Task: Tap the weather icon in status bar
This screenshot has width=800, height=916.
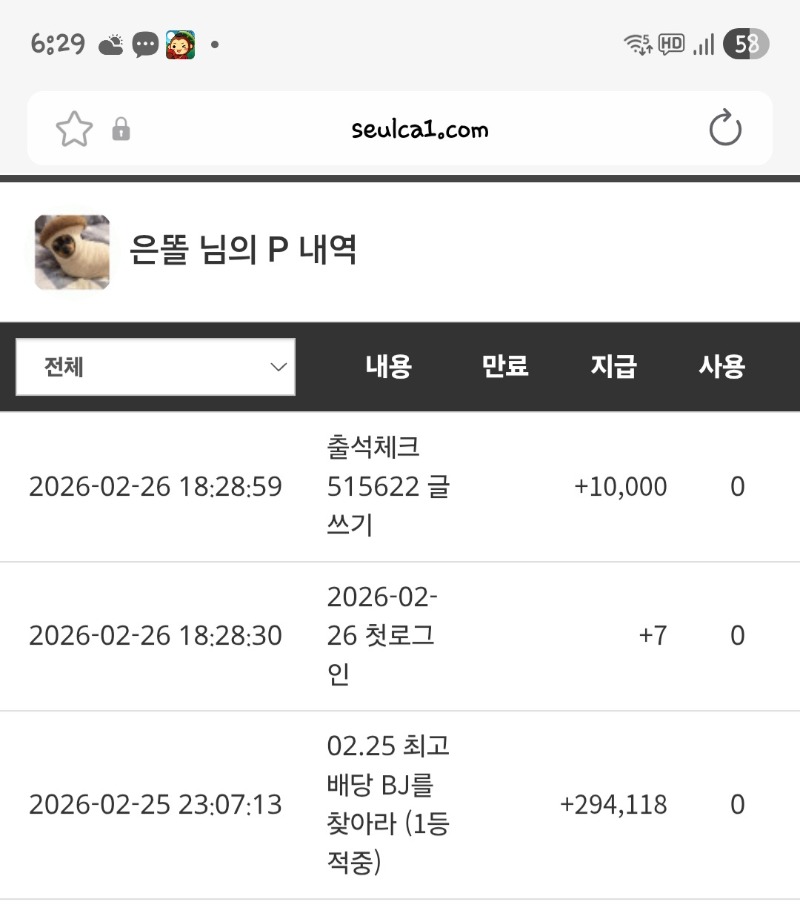Action: (x=111, y=44)
